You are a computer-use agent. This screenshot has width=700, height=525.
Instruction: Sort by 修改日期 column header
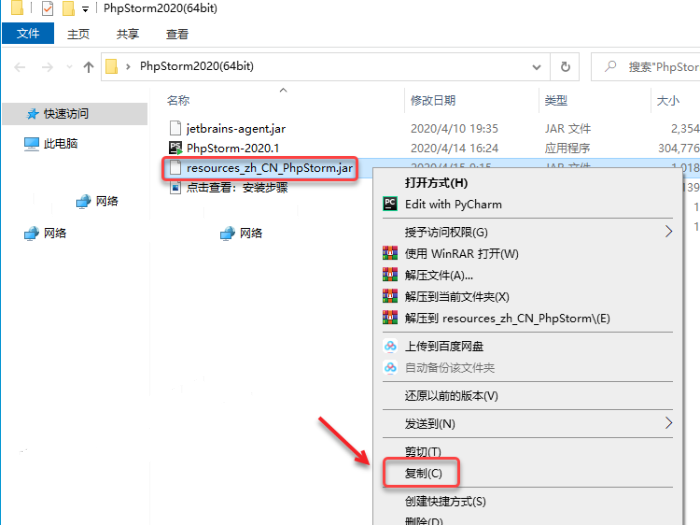coord(433,100)
